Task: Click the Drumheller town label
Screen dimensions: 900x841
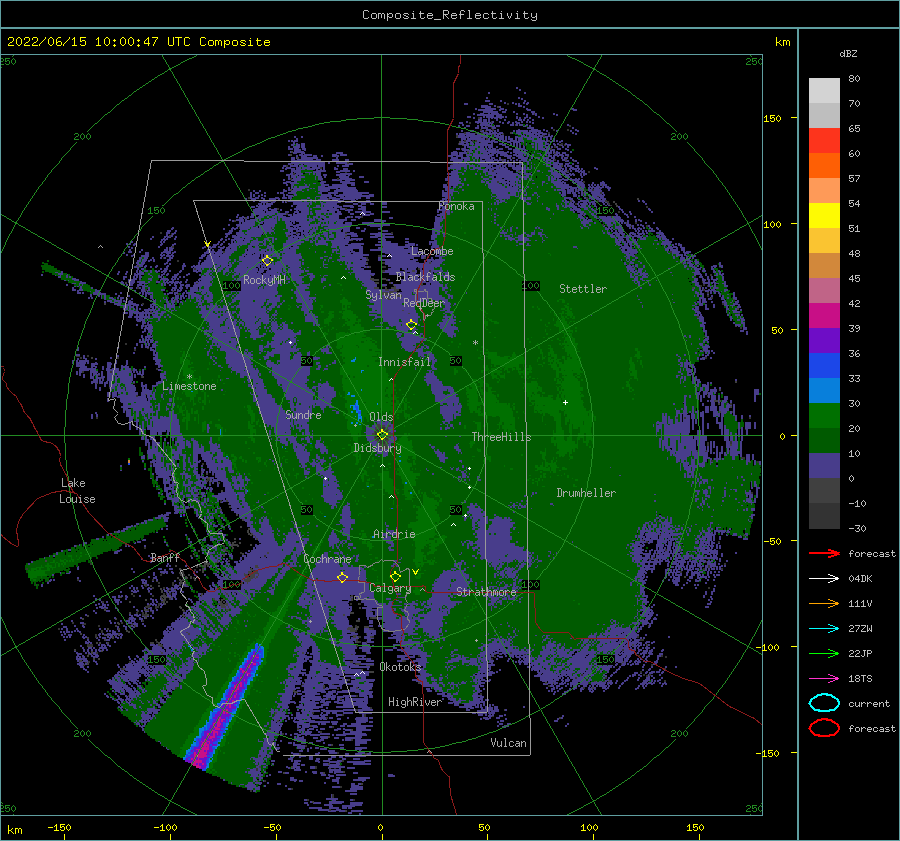Action: [x=586, y=493]
